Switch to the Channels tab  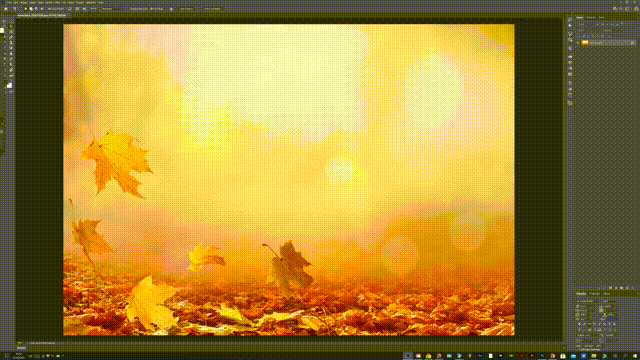[x=591, y=18]
